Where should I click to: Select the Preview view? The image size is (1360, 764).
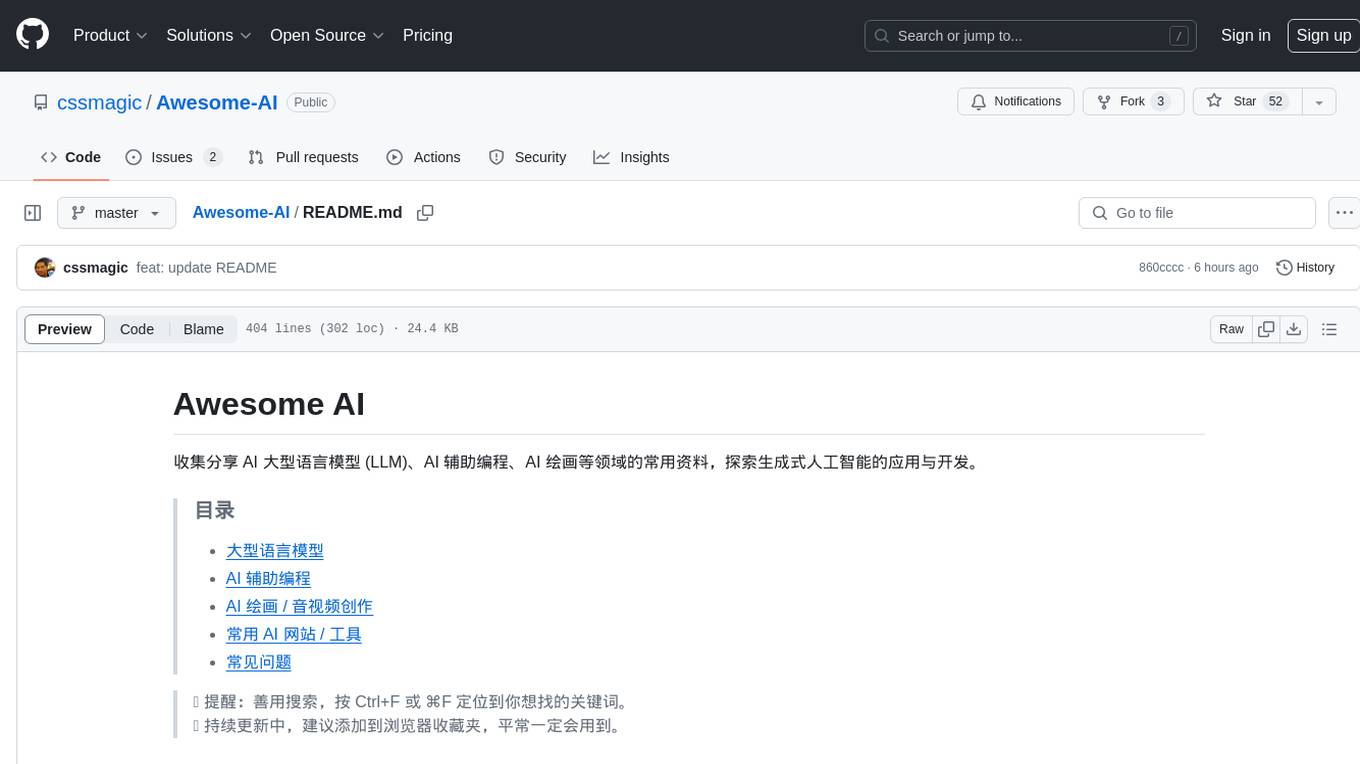(x=65, y=329)
